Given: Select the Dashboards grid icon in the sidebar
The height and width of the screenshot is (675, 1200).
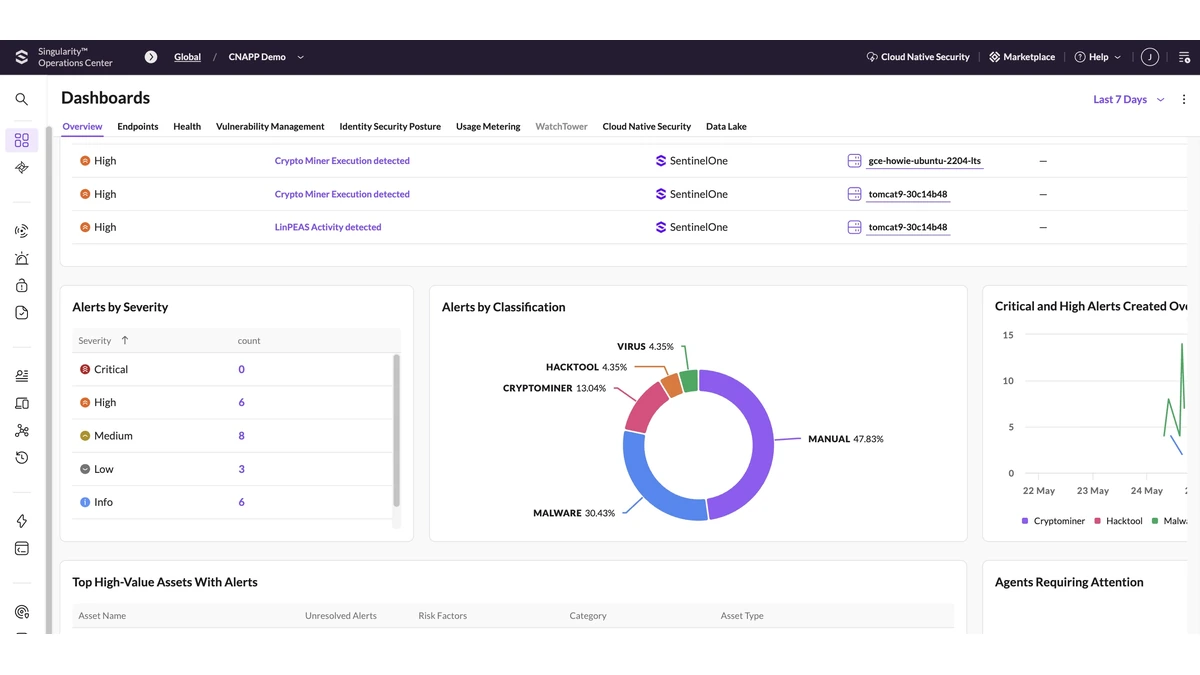Looking at the screenshot, I should pos(22,140).
